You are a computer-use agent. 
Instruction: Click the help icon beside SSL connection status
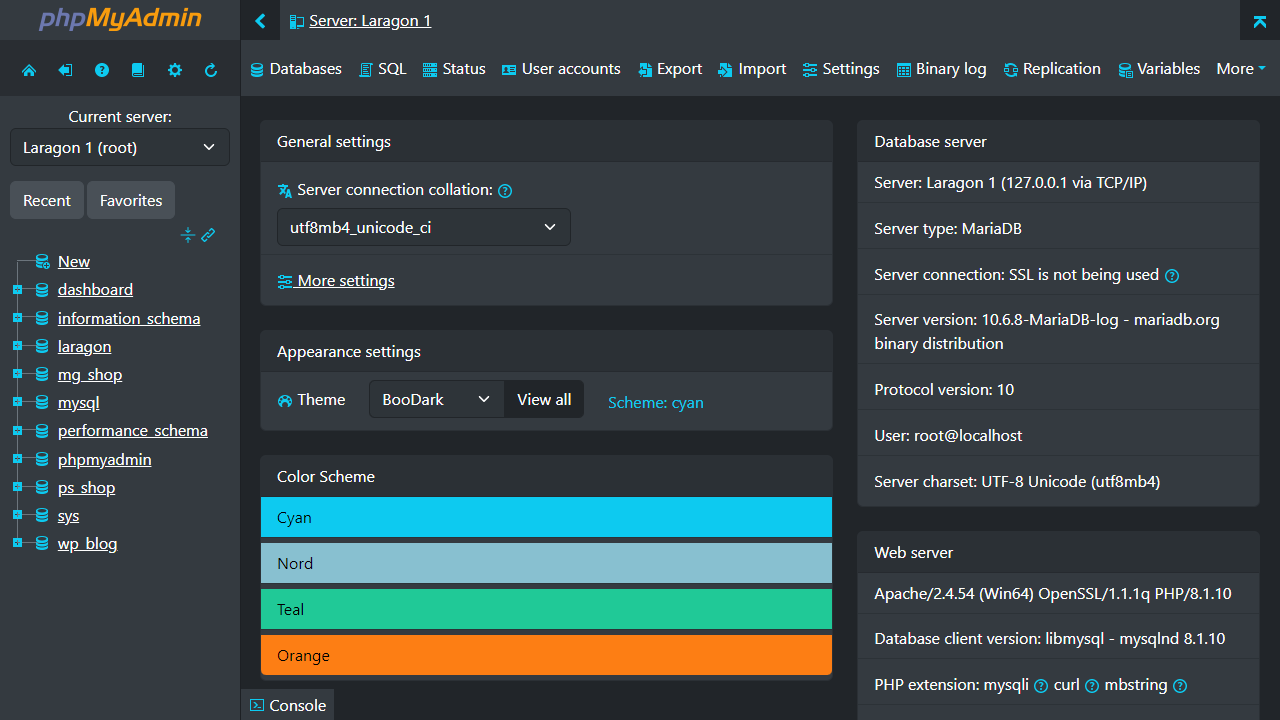[x=1171, y=275]
